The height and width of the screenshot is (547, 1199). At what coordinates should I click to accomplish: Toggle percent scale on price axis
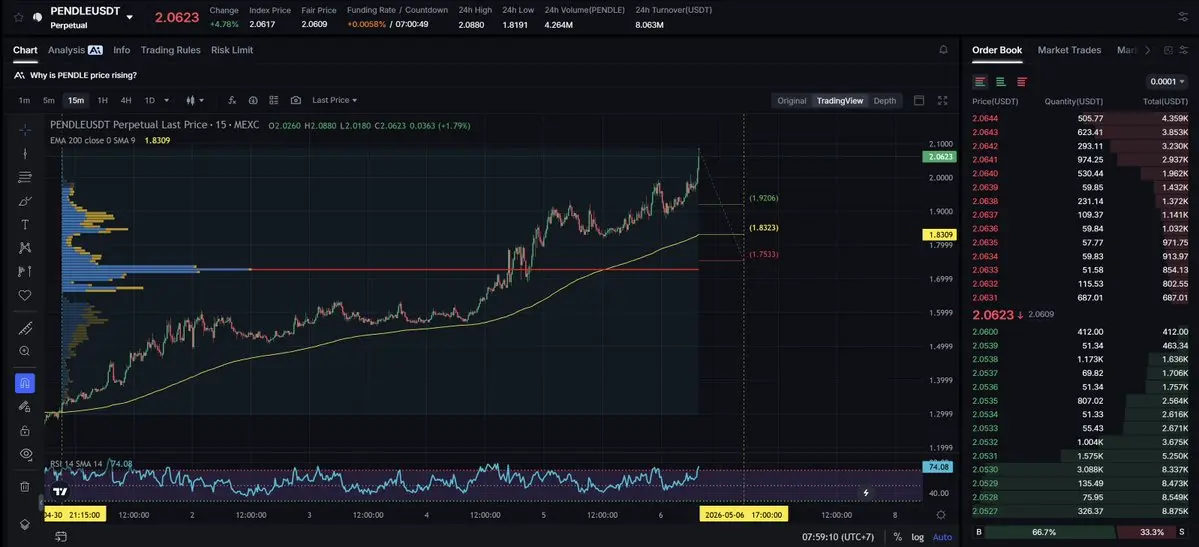897,537
